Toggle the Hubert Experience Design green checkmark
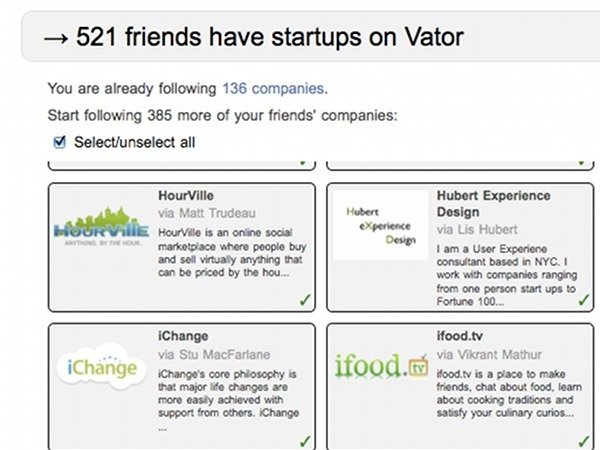The image size is (600, 450). [x=583, y=299]
